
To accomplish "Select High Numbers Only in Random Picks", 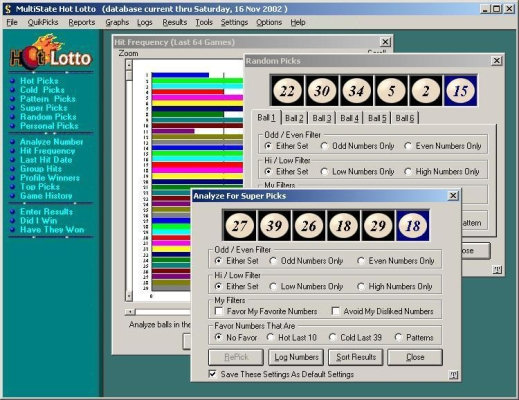I will click(442, 172).
